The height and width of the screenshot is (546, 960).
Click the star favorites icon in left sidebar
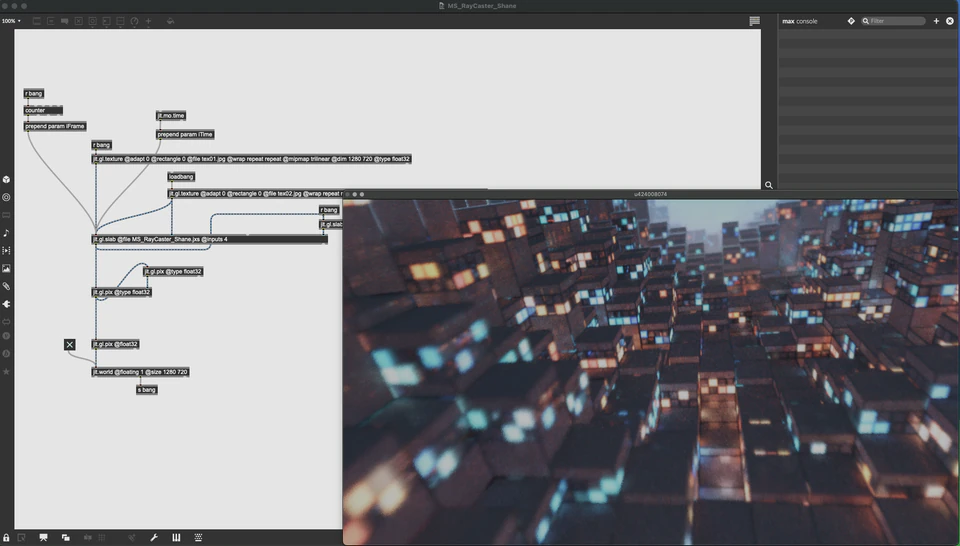pos(6,372)
